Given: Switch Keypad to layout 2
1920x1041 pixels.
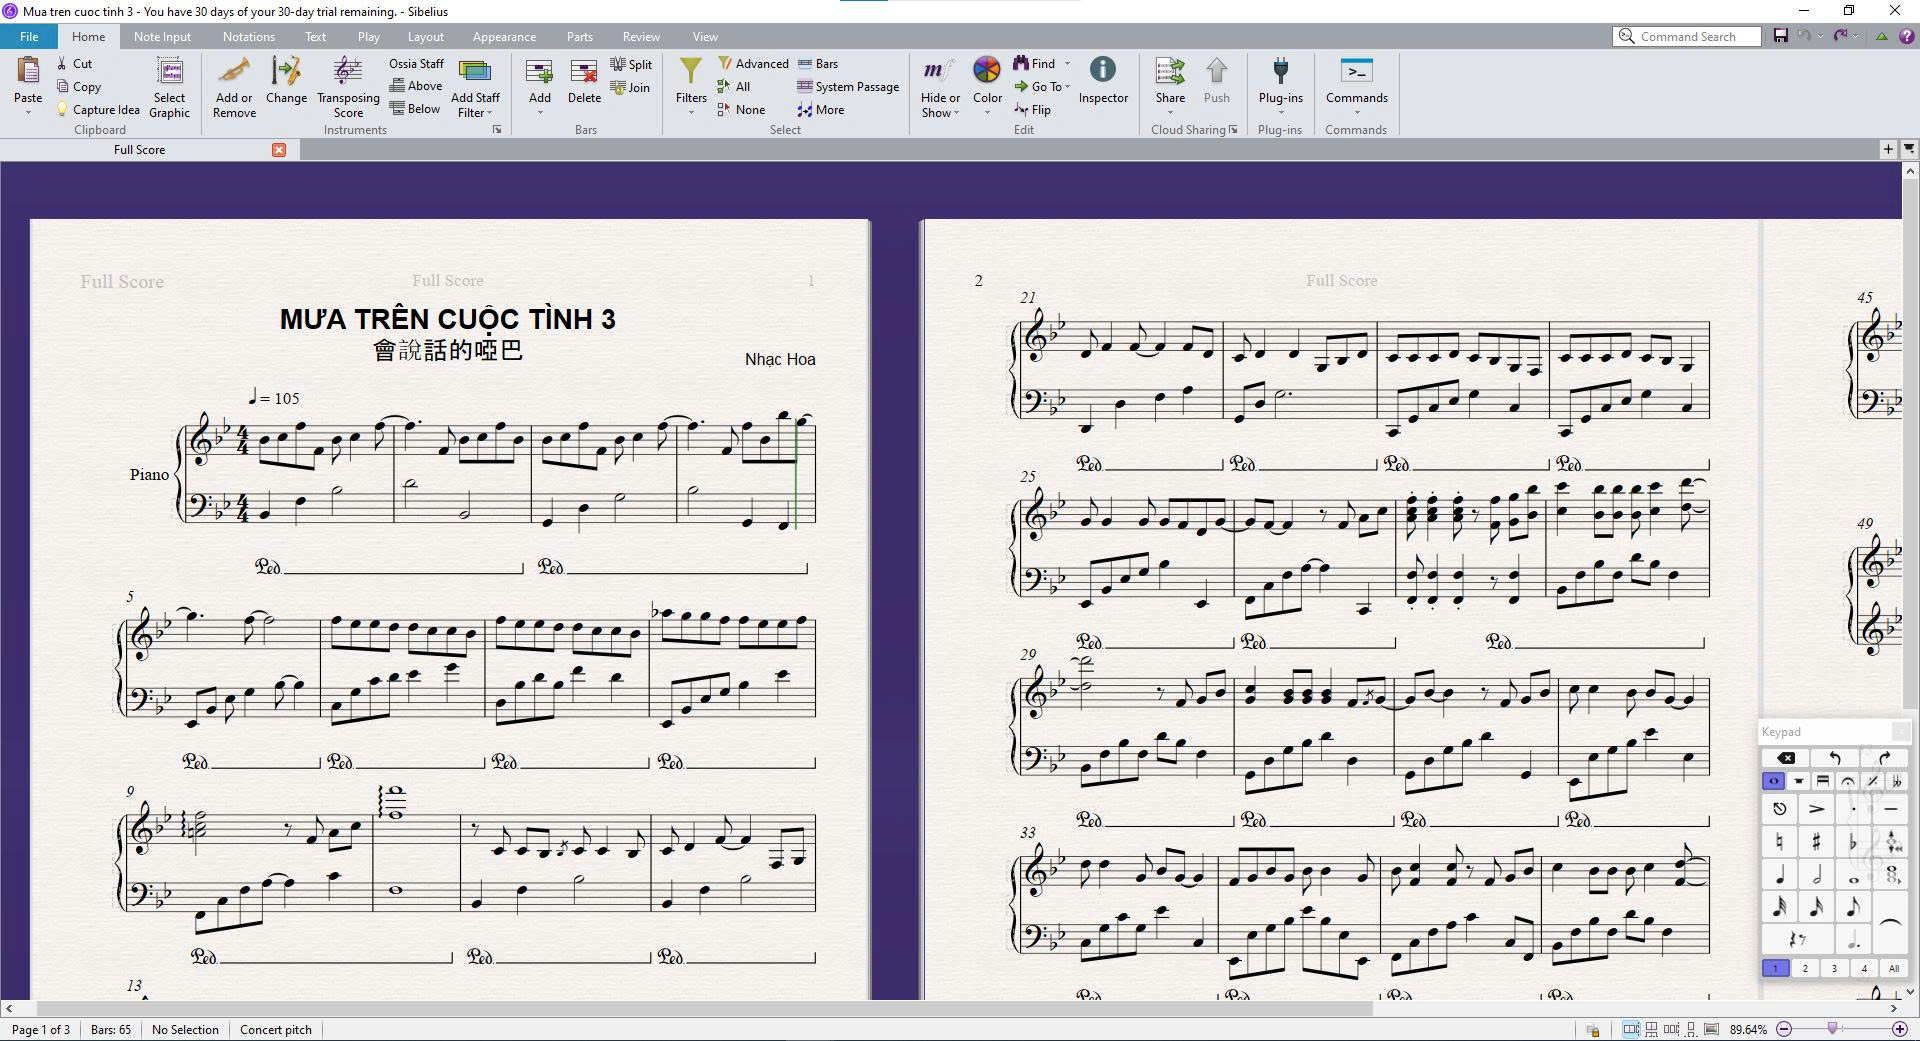Looking at the screenshot, I should 1804,968.
